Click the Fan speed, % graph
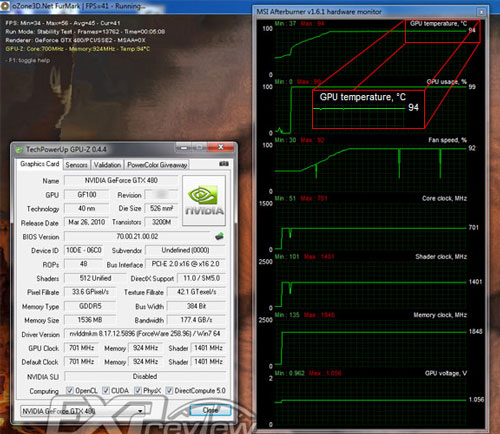The image size is (500, 434). [370, 168]
